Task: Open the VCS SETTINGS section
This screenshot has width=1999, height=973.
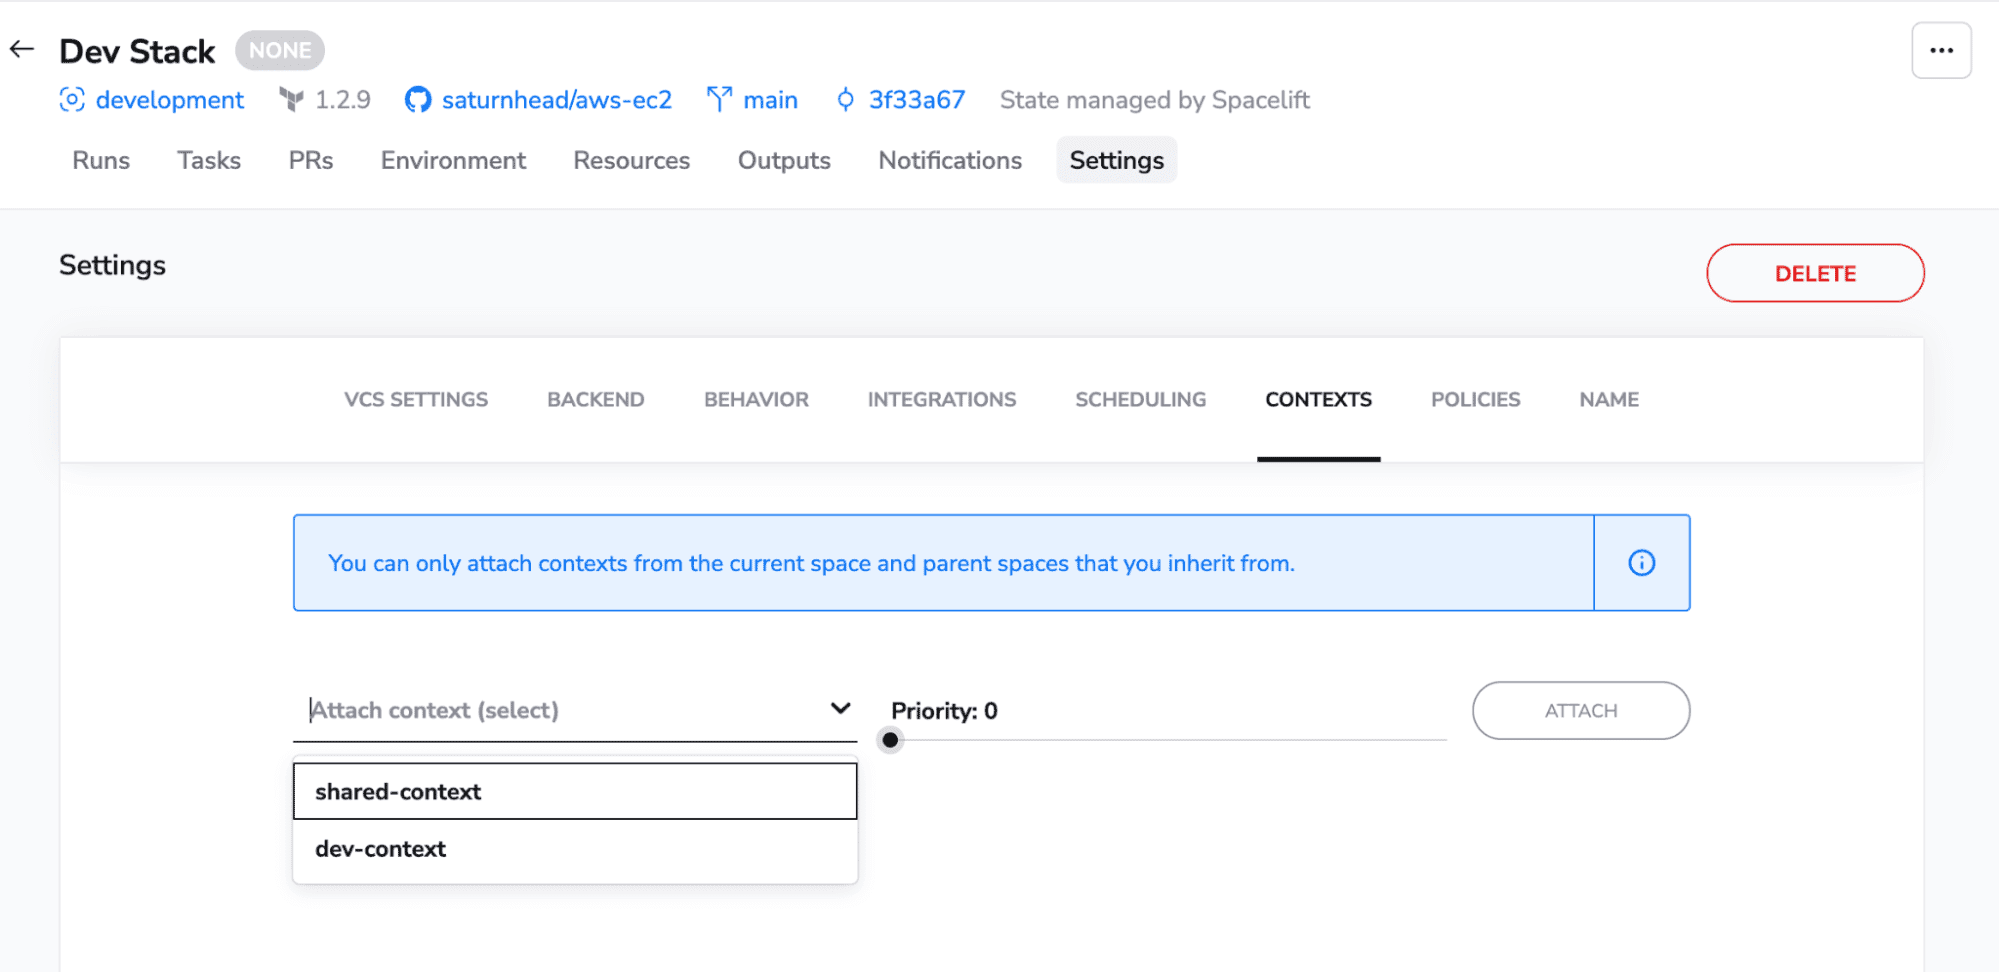Action: tap(416, 399)
